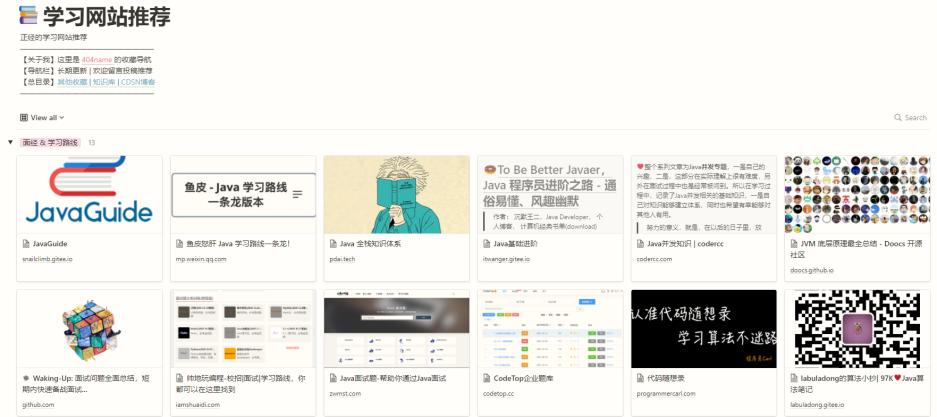Collapse the 面经 & 学习路线 group triangle
937x417 pixels.
[x=10, y=143]
